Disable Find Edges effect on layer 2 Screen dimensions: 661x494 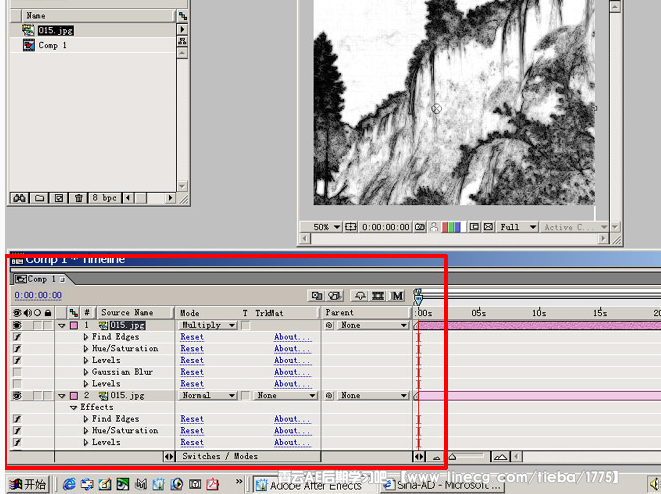[17, 419]
